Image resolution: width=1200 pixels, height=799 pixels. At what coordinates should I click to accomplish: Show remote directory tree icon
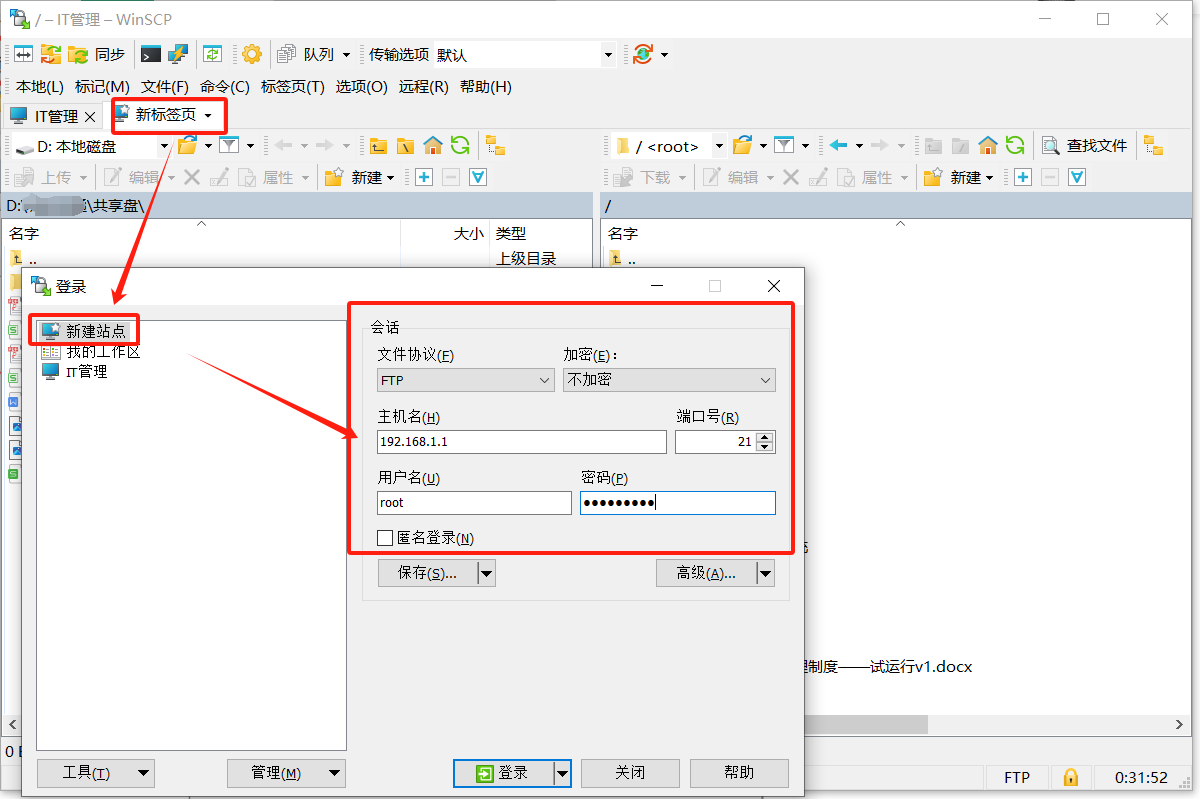pos(1154,146)
